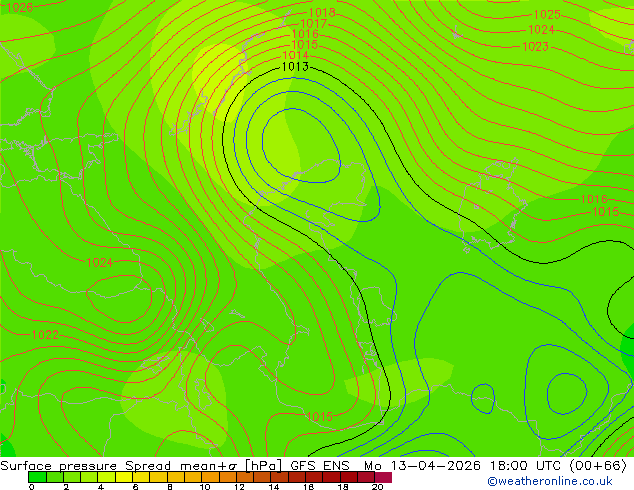Select the legend tick label '20'
This screenshot has width=634, height=490.
tap(377, 486)
